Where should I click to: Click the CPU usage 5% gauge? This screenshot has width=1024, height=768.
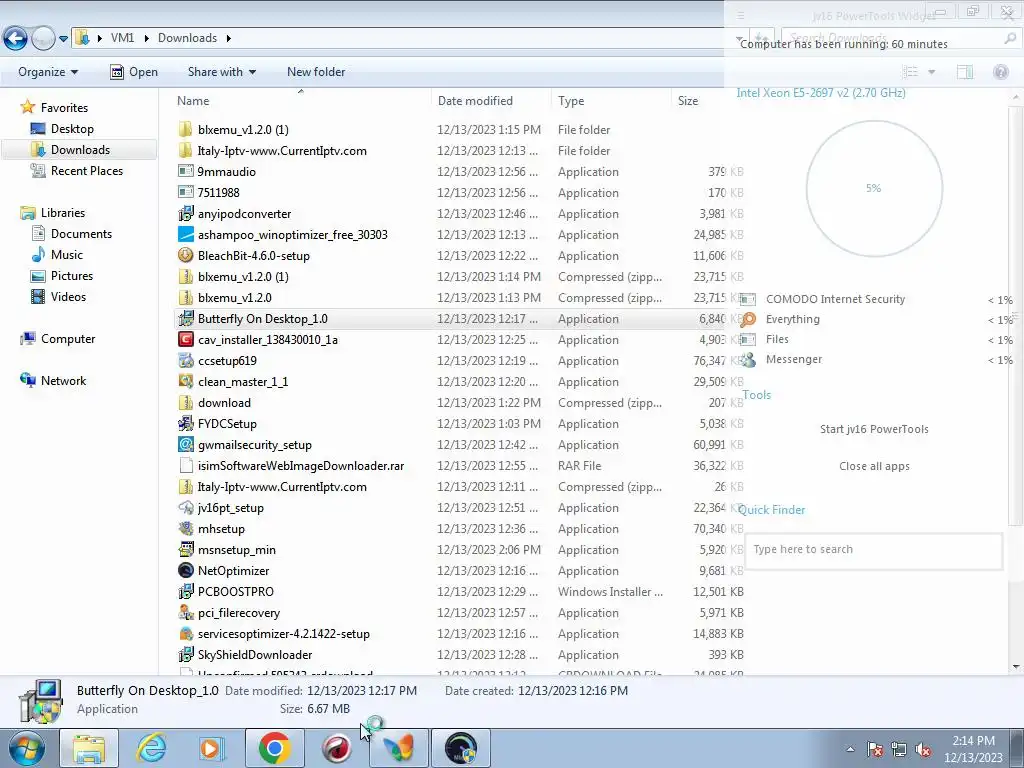(x=874, y=188)
